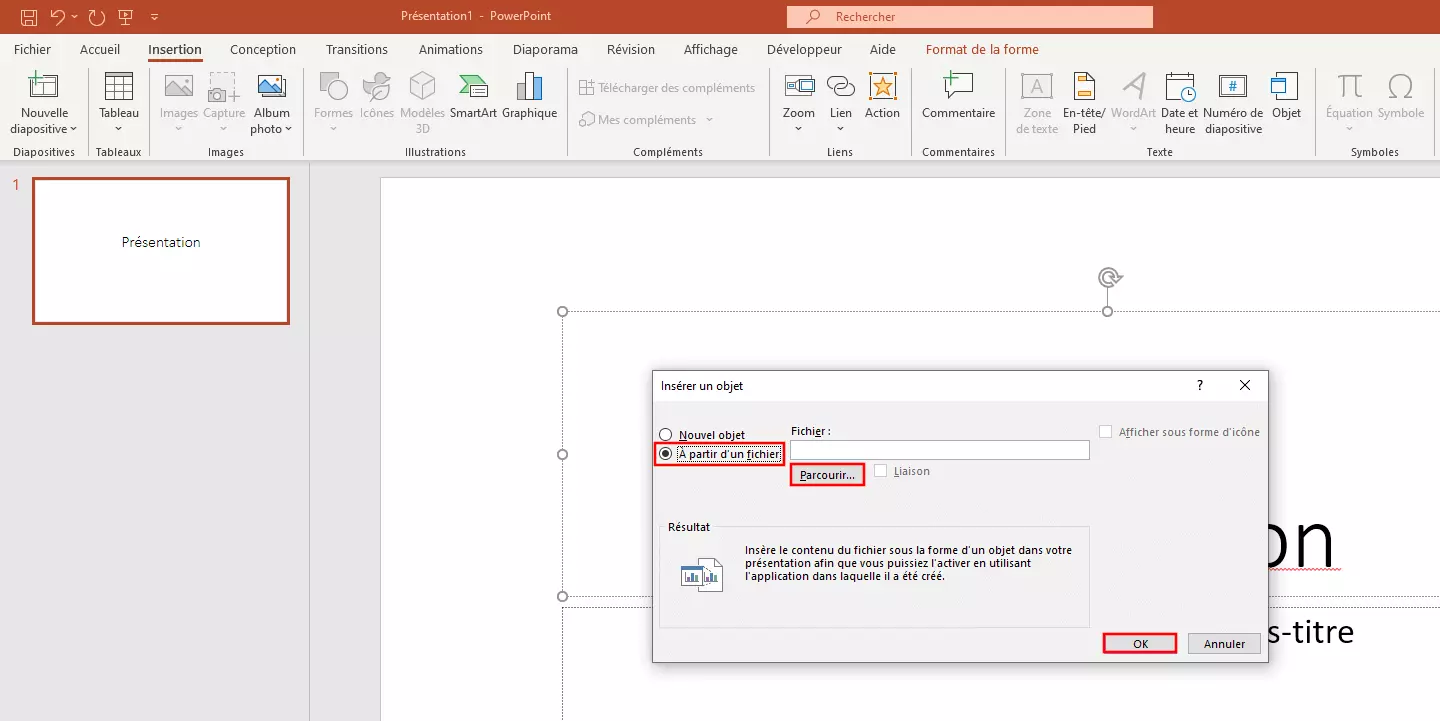Viewport: 1440px width, 721px height.
Task: Open the Transitions tab
Action: click(x=357, y=49)
